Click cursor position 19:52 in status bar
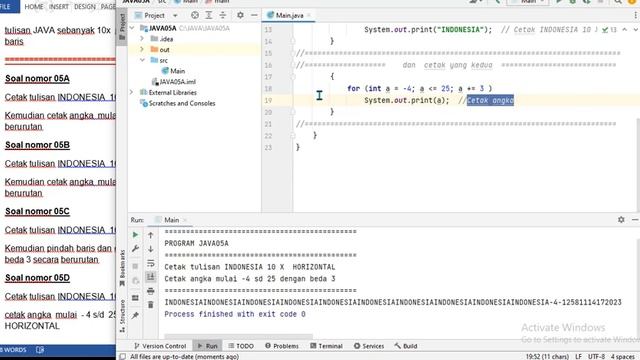The image size is (640, 360). [547, 356]
